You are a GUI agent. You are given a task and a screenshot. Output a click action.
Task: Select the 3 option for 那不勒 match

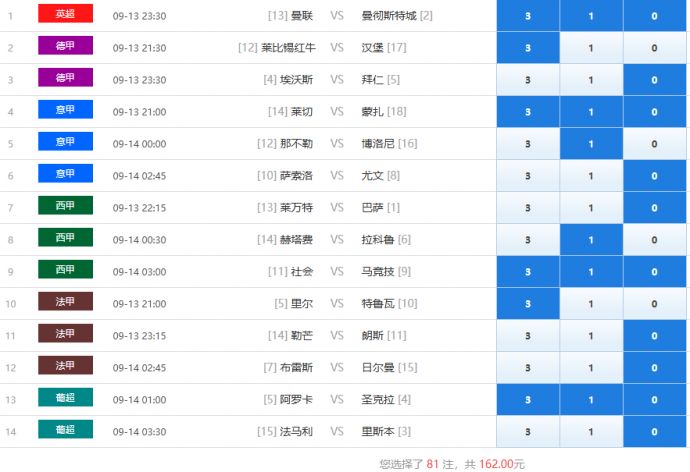click(528, 144)
